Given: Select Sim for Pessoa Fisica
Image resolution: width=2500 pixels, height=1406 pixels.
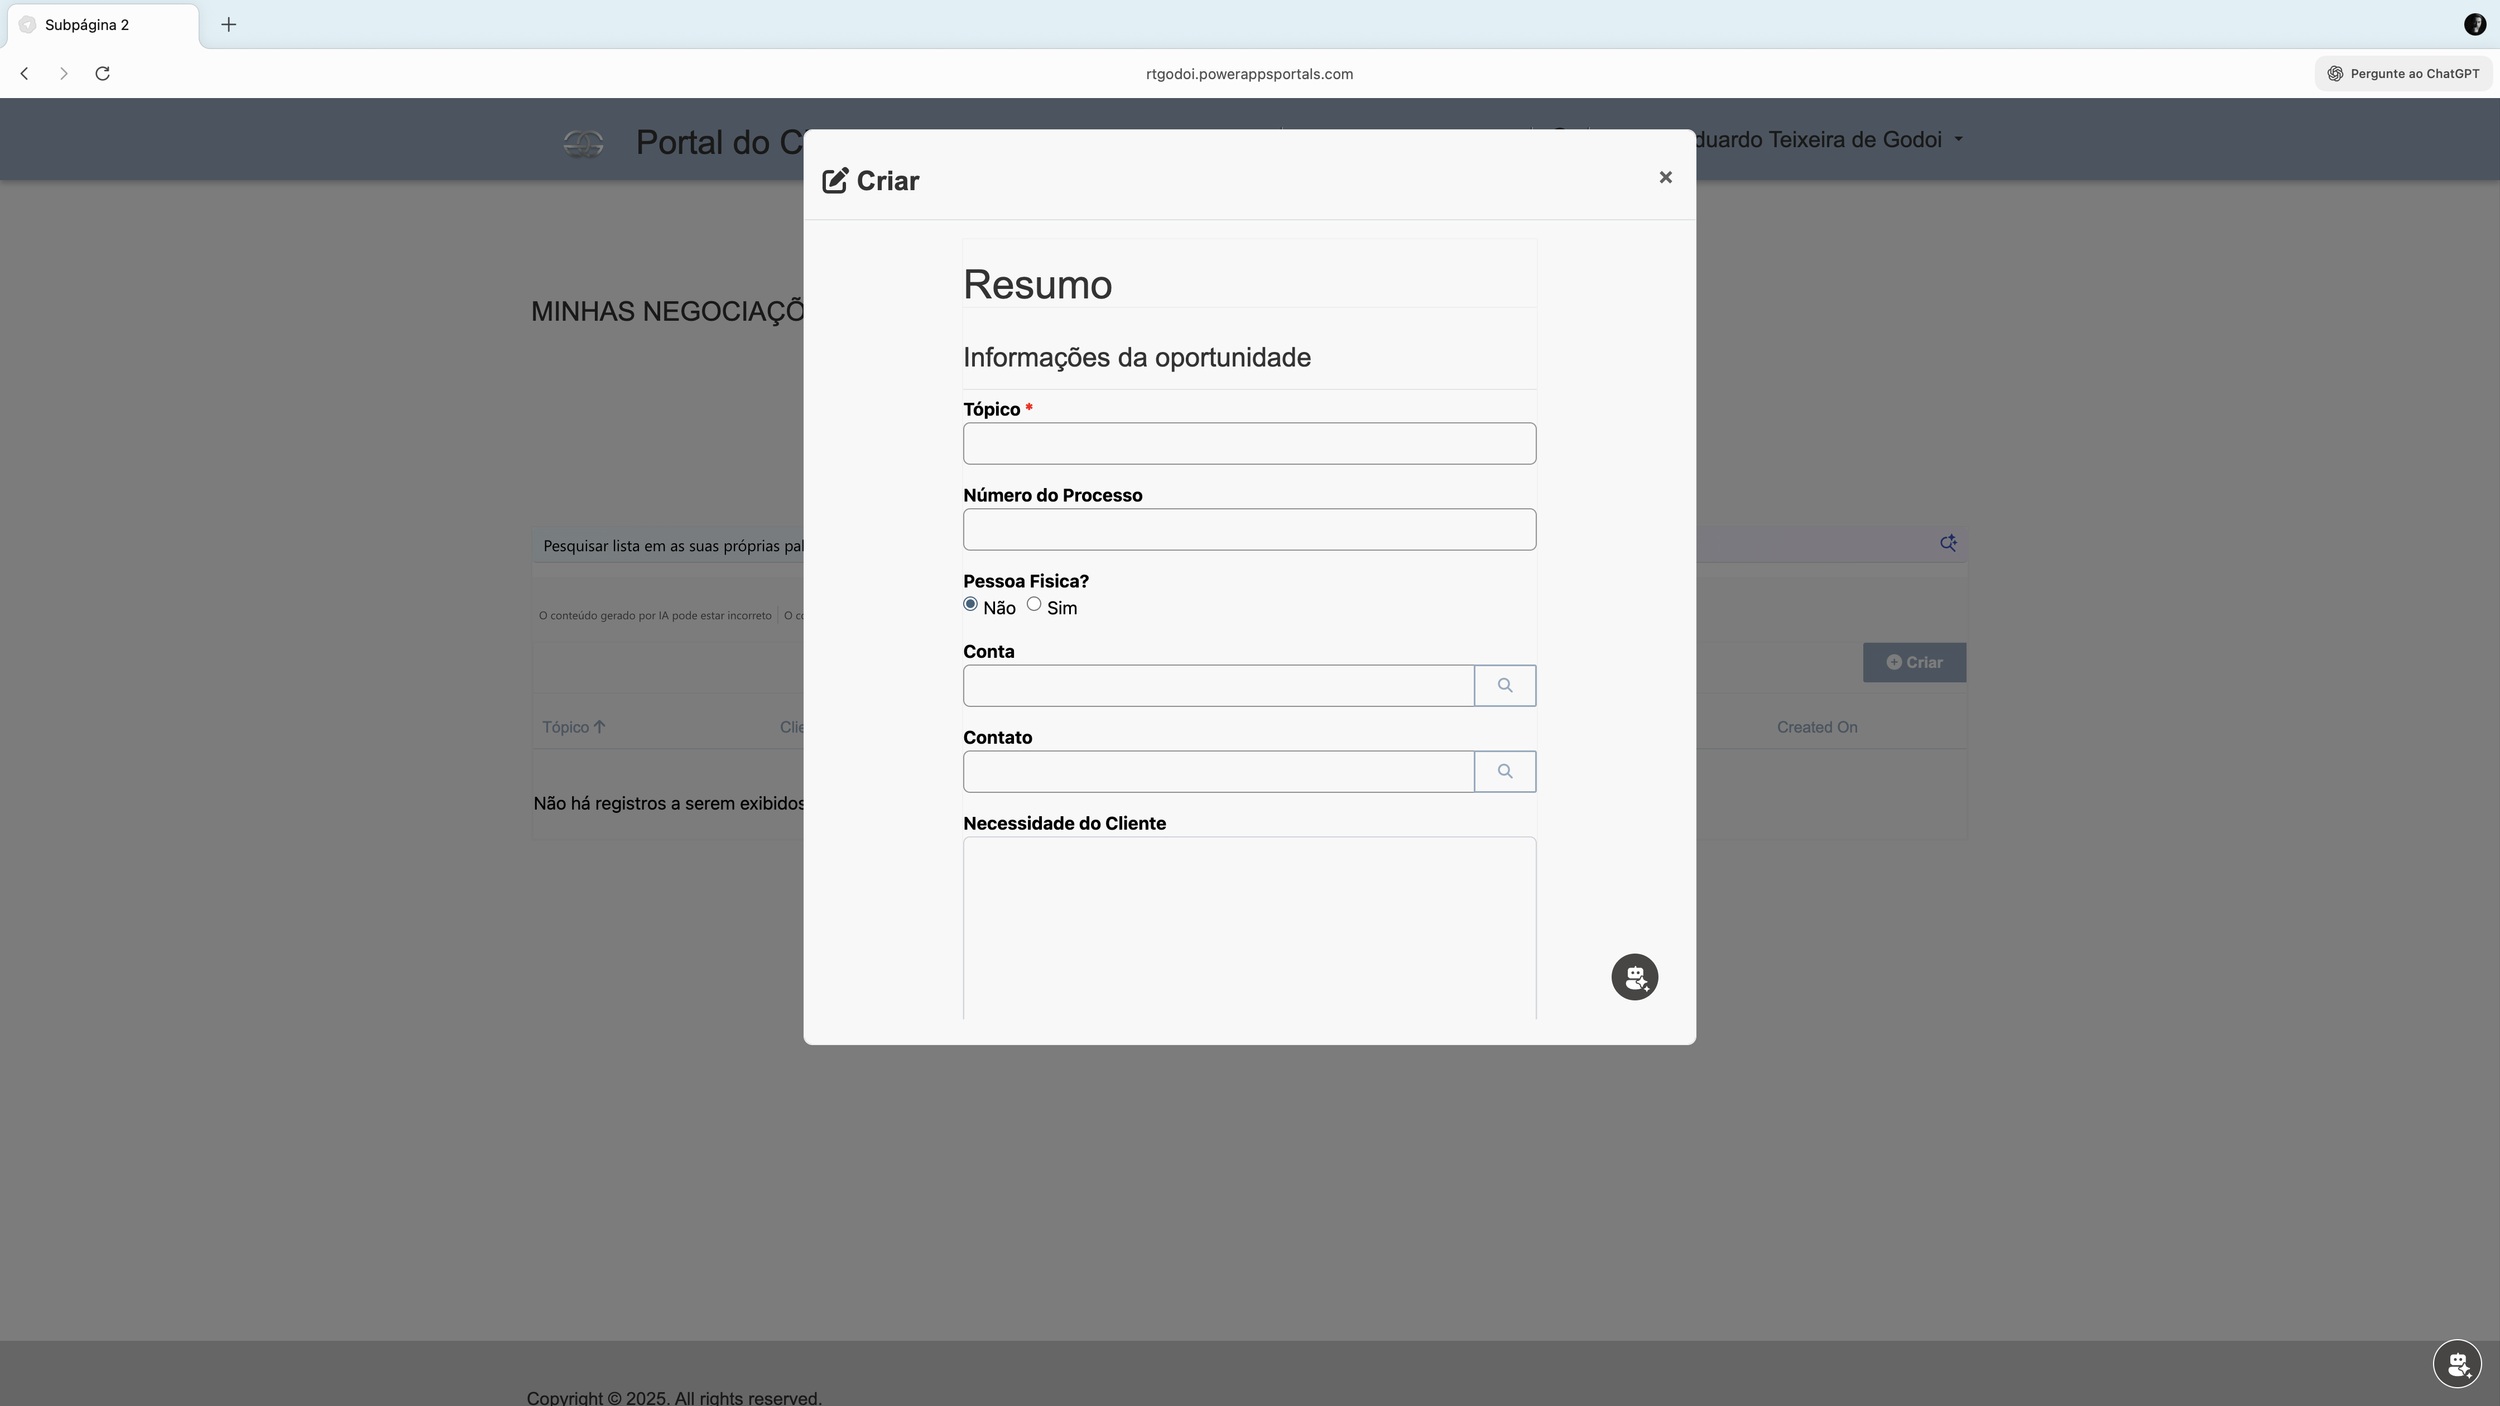Looking at the screenshot, I should click(x=1034, y=604).
